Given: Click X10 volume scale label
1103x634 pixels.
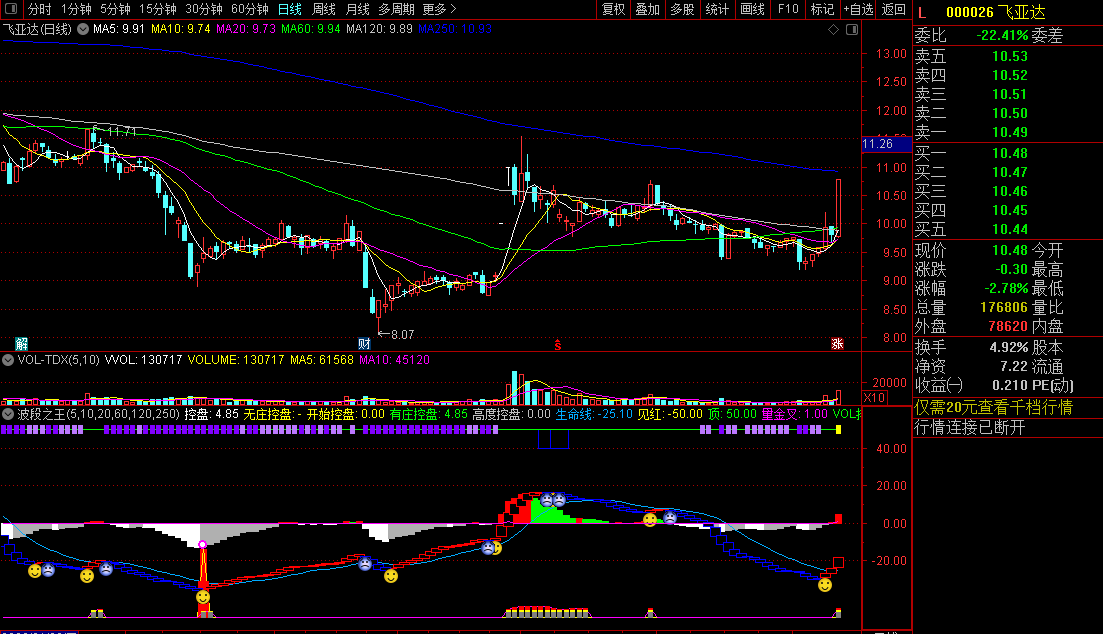Looking at the screenshot, I should tap(874, 398).
